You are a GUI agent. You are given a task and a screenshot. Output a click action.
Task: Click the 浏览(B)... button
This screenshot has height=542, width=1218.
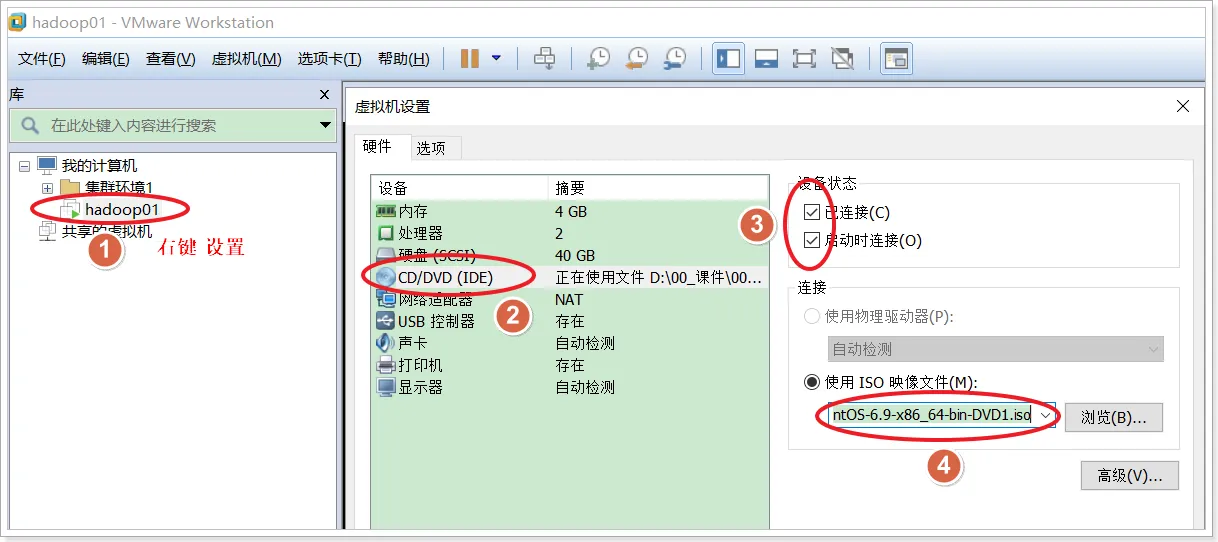[1113, 417]
